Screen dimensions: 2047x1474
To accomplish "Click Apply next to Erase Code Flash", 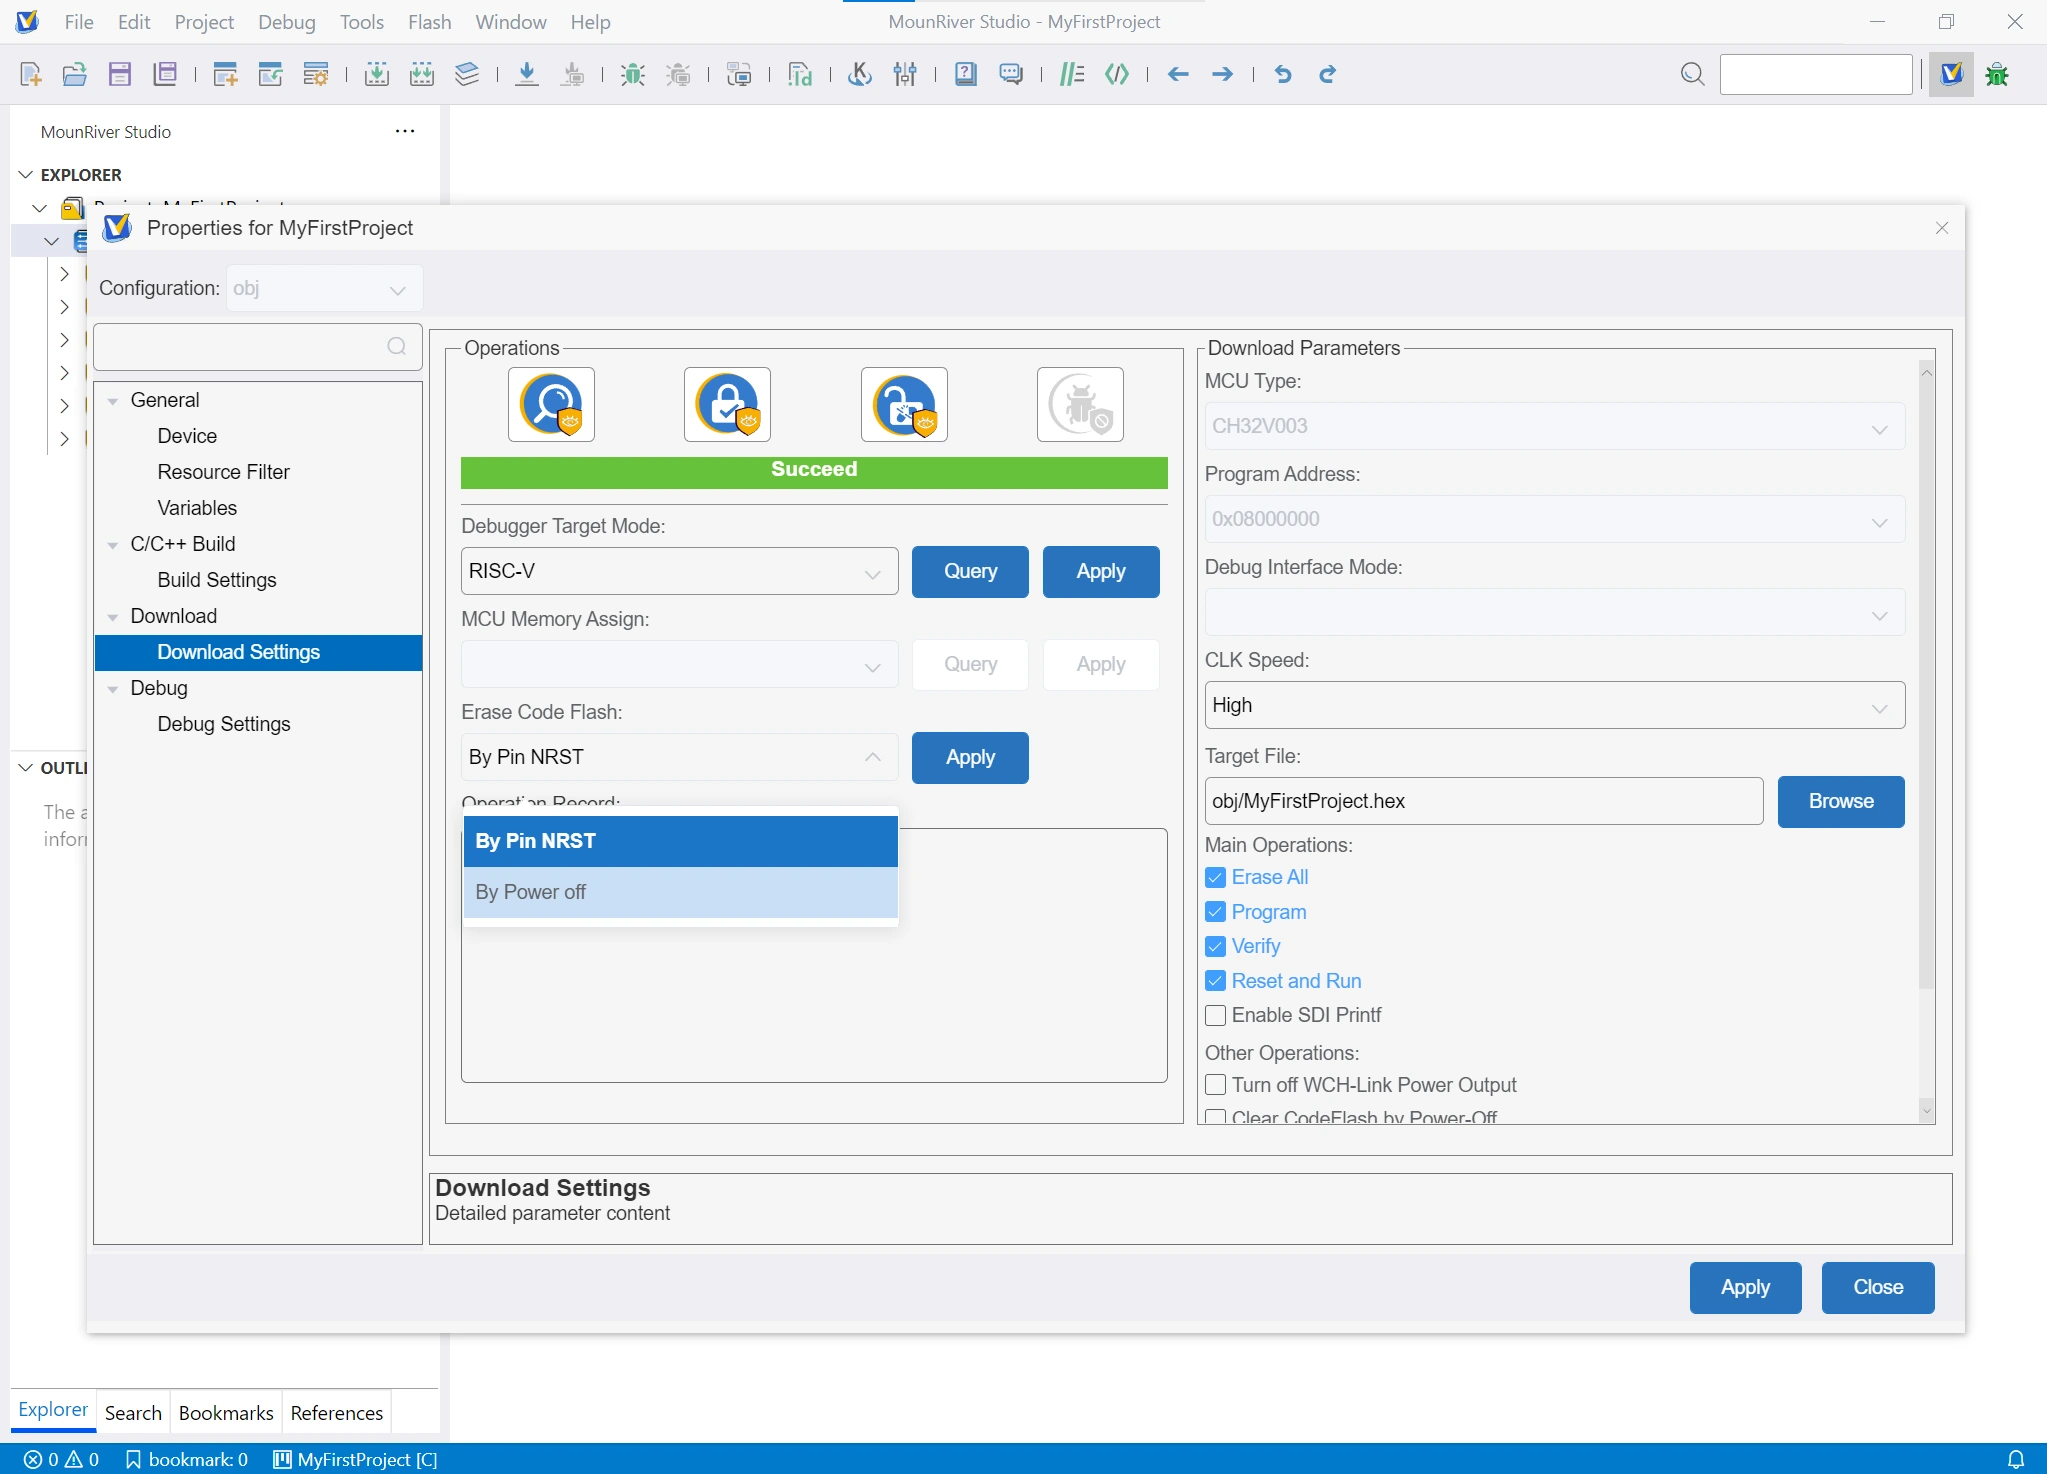I will click(970, 757).
